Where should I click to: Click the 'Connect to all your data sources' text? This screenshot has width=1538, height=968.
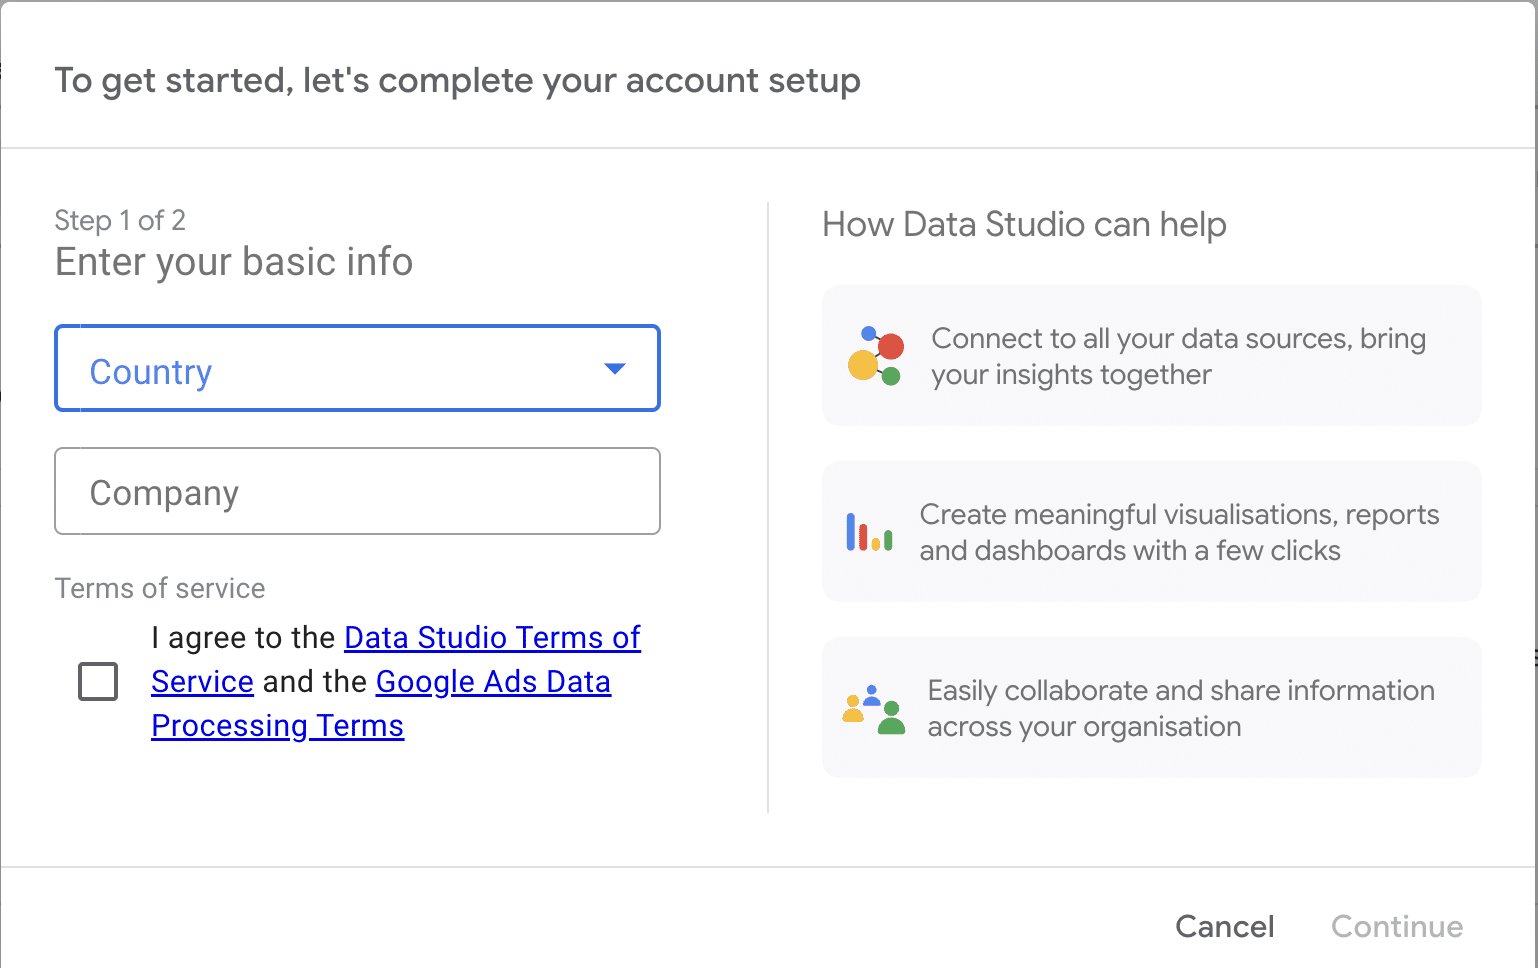(x=1178, y=356)
